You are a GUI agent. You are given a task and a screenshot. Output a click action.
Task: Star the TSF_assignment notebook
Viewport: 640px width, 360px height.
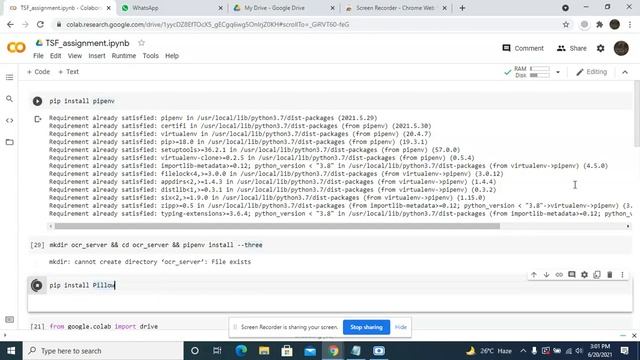[141, 43]
